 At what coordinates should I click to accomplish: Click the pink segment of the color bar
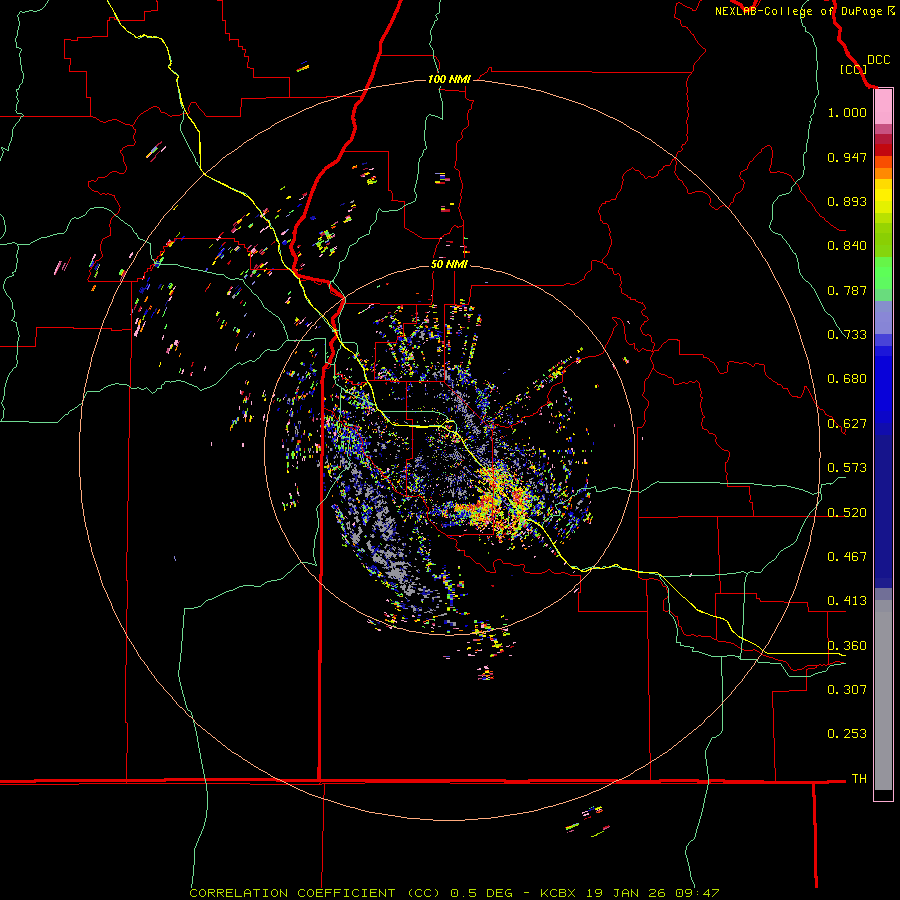[x=883, y=107]
